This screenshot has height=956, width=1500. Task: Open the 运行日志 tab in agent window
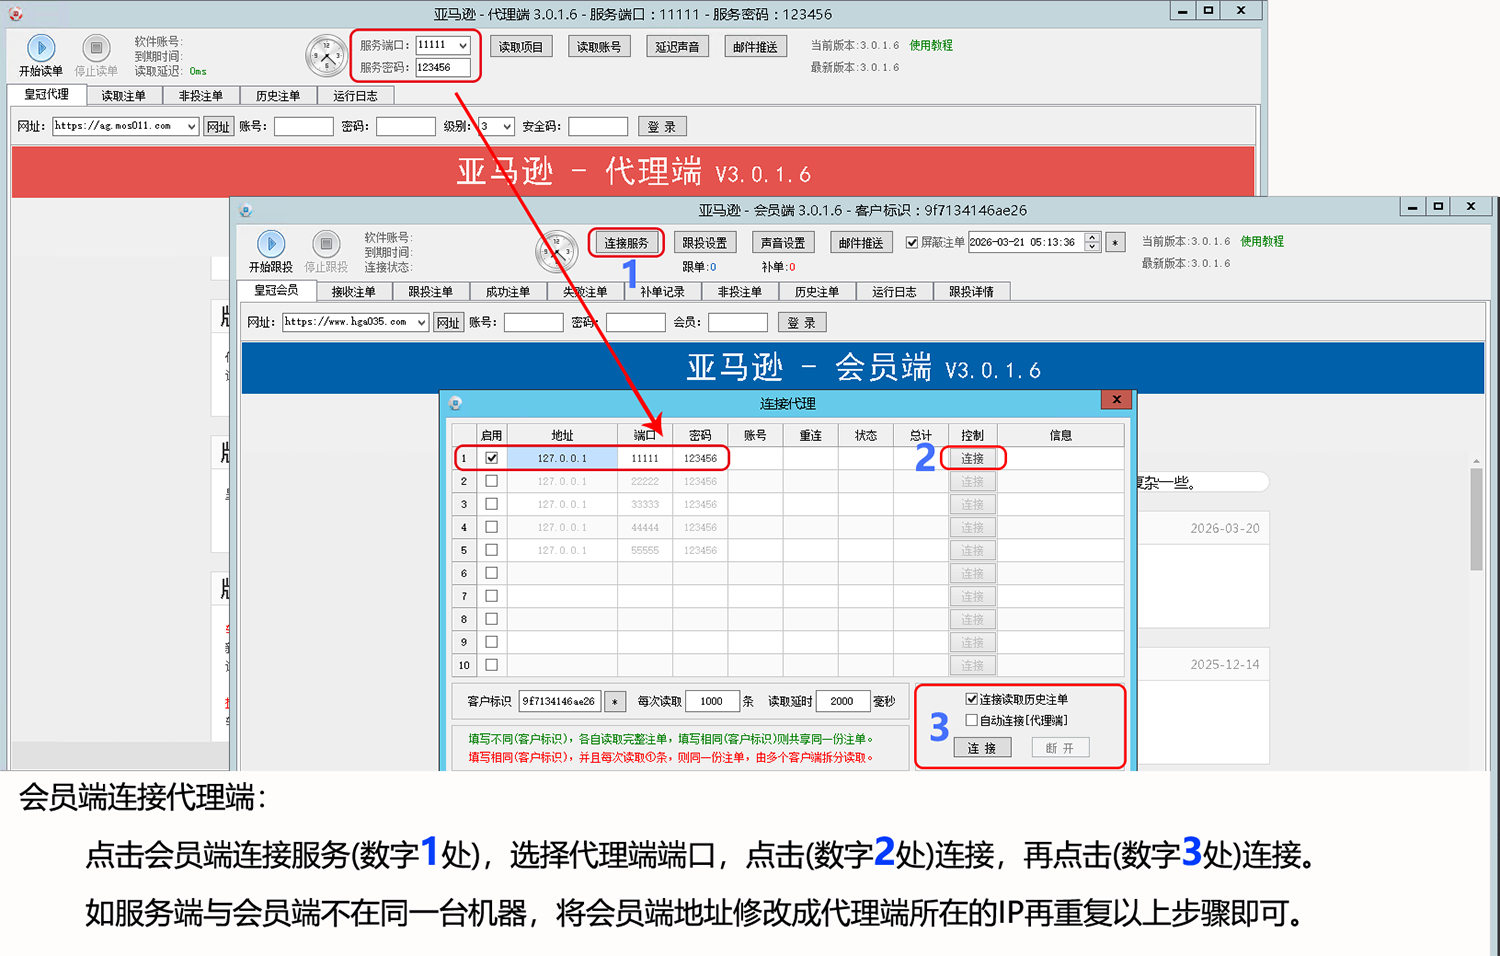coord(355,96)
